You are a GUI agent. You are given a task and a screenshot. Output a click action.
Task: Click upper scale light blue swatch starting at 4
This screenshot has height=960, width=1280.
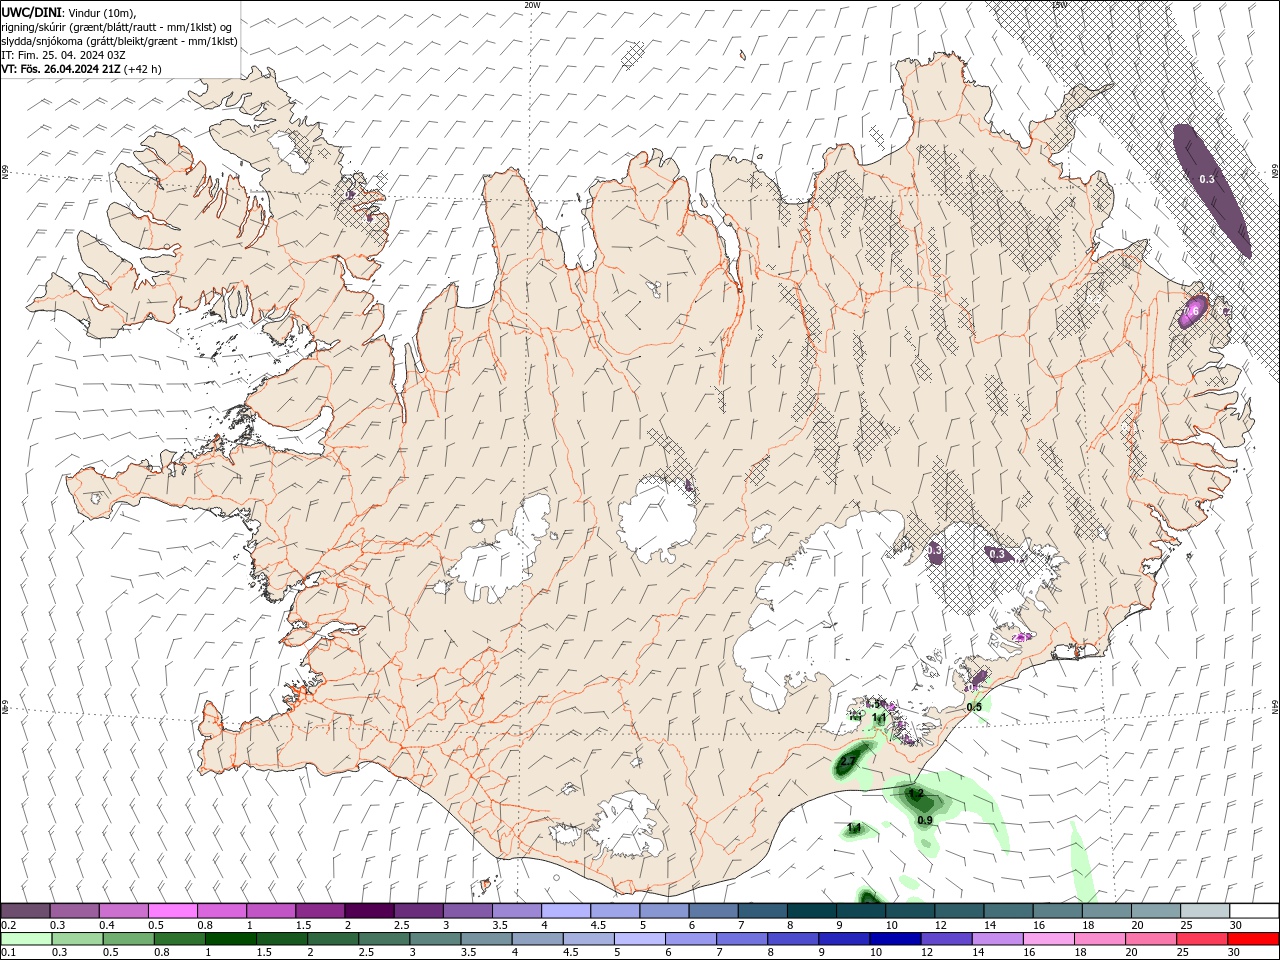point(565,910)
